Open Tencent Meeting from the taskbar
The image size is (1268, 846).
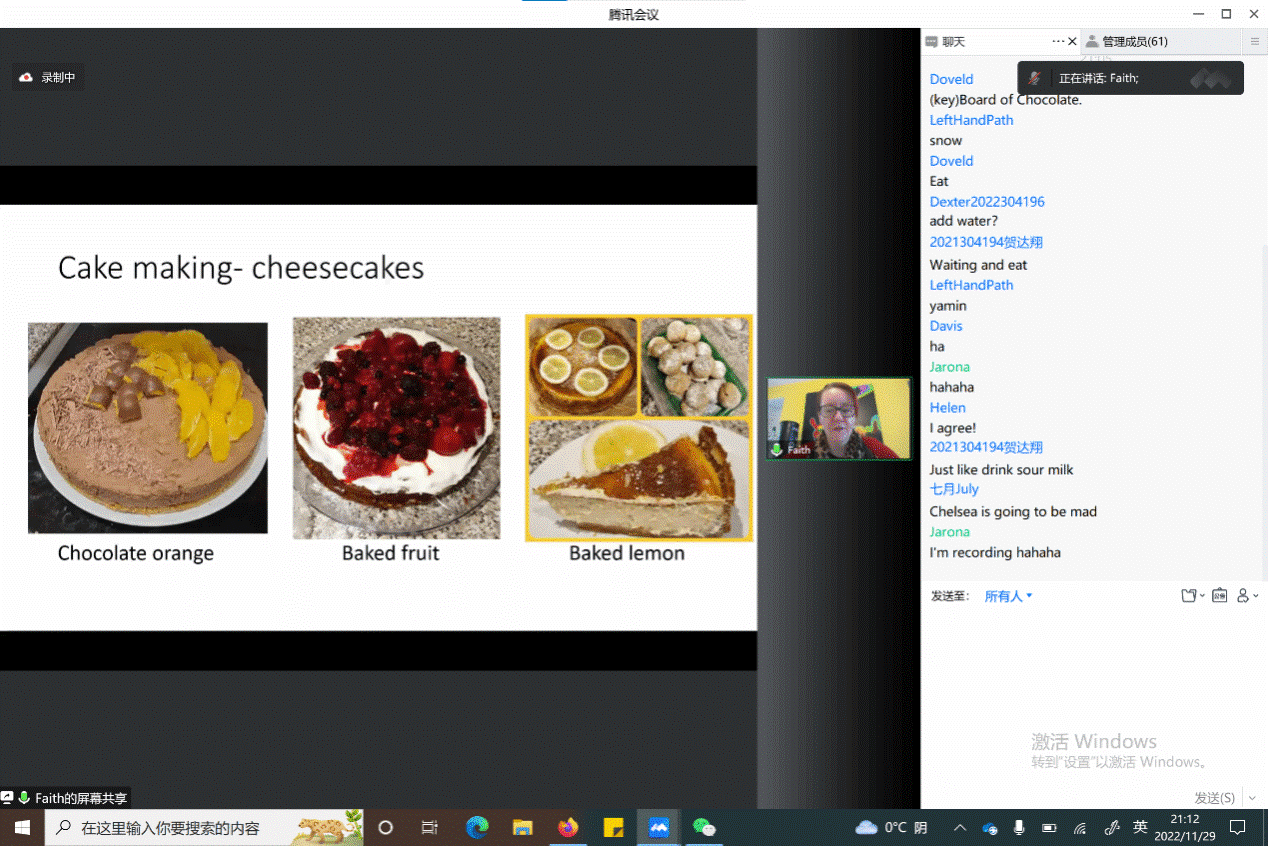tap(658, 828)
